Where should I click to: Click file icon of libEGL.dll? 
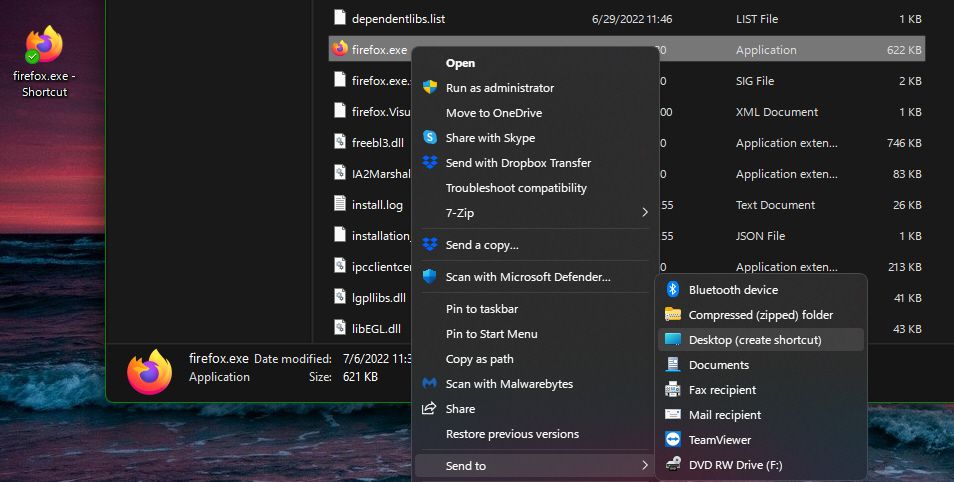pyautogui.click(x=340, y=327)
